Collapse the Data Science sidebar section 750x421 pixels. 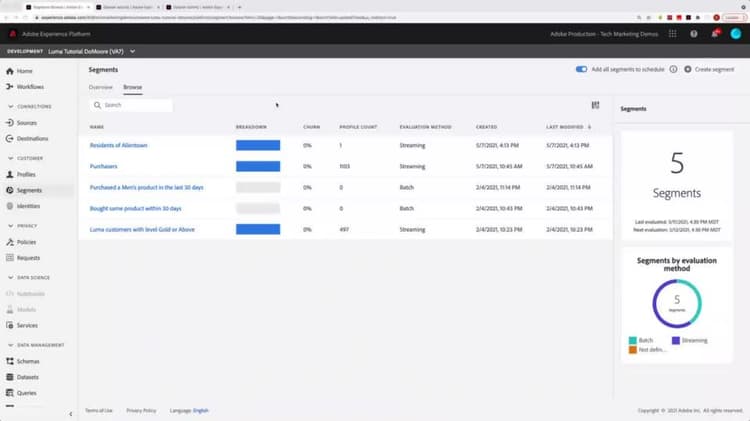pos(11,277)
